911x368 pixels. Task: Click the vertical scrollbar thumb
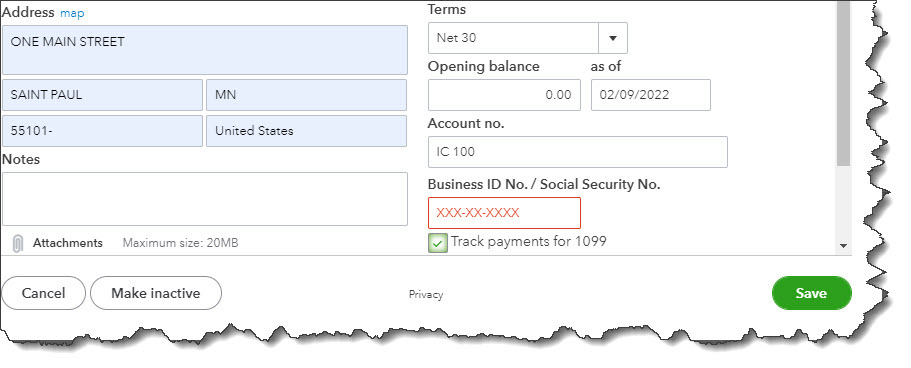844,83
